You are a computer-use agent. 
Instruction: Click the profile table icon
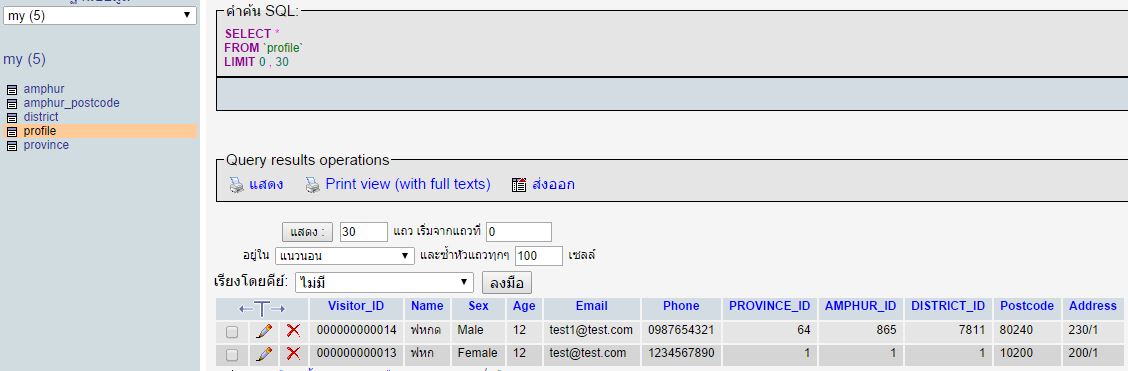(x=12, y=132)
